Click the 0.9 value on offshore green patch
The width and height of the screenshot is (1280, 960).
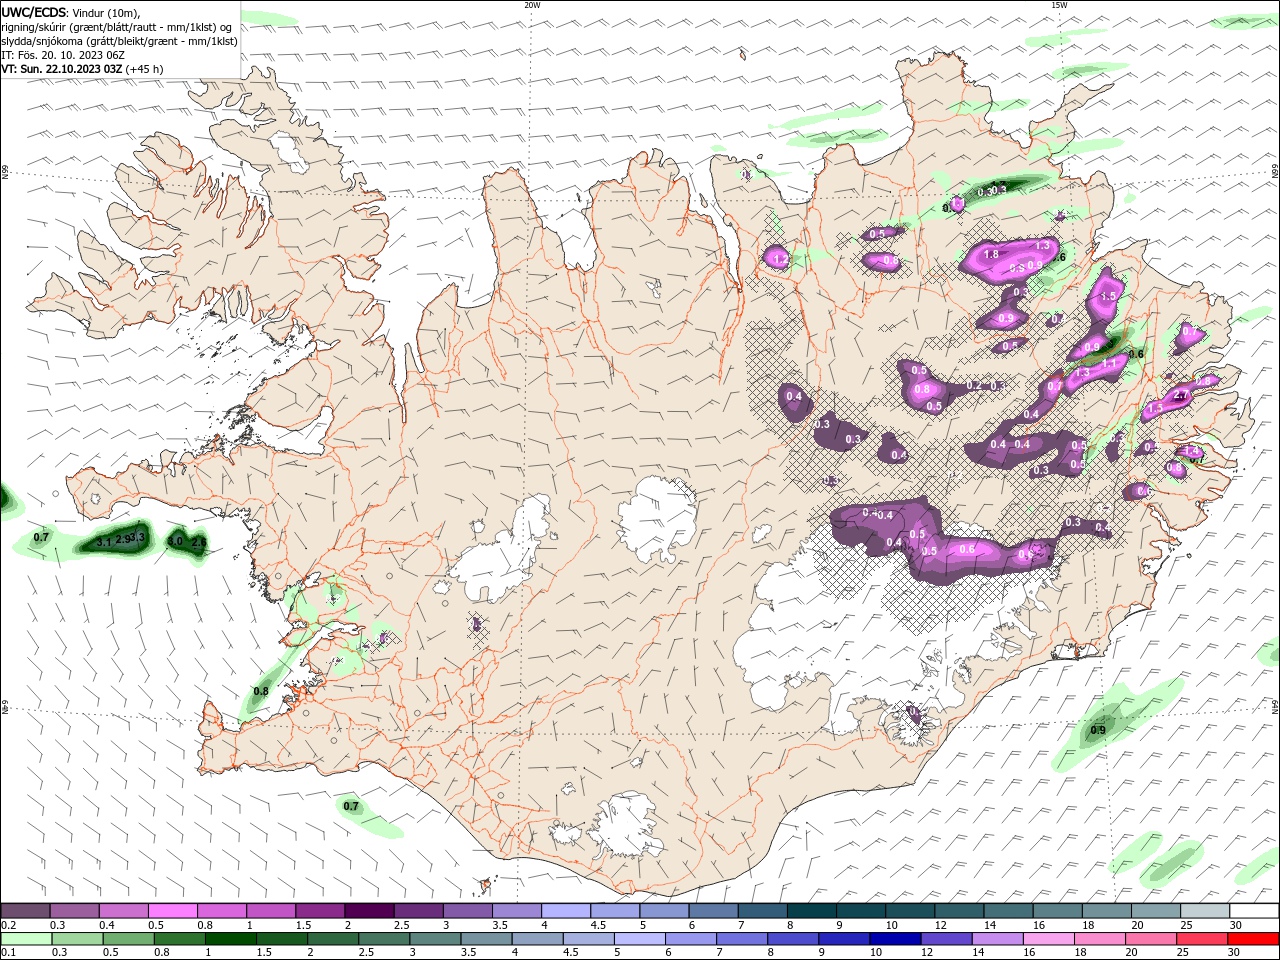click(x=1098, y=730)
